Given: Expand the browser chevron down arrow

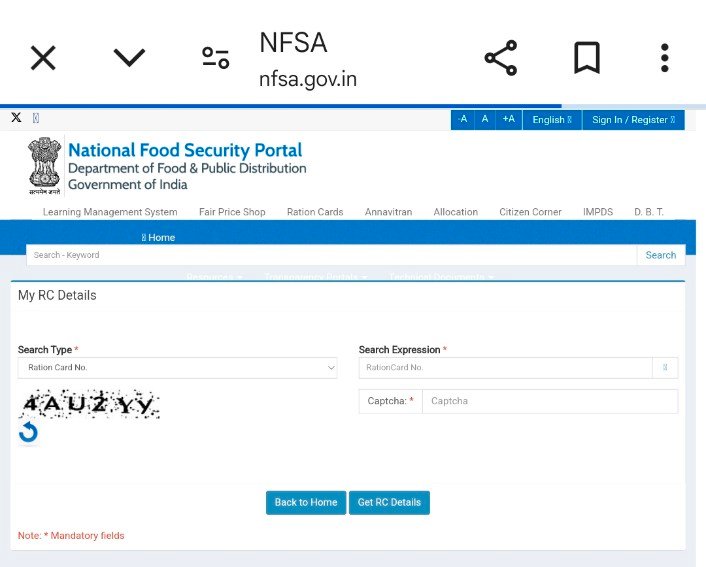Looking at the screenshot, I should pyautogui.click(x=129, y=58).
